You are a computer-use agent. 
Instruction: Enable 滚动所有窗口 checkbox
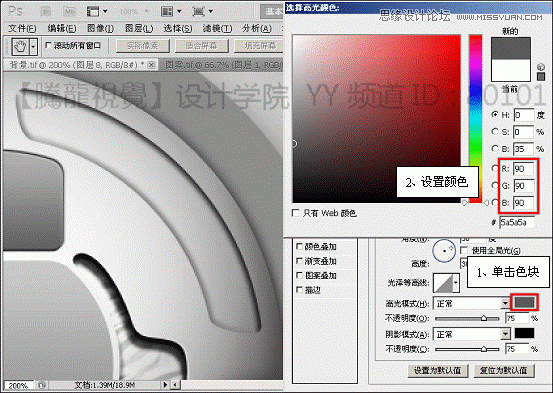tap(49, 46)
